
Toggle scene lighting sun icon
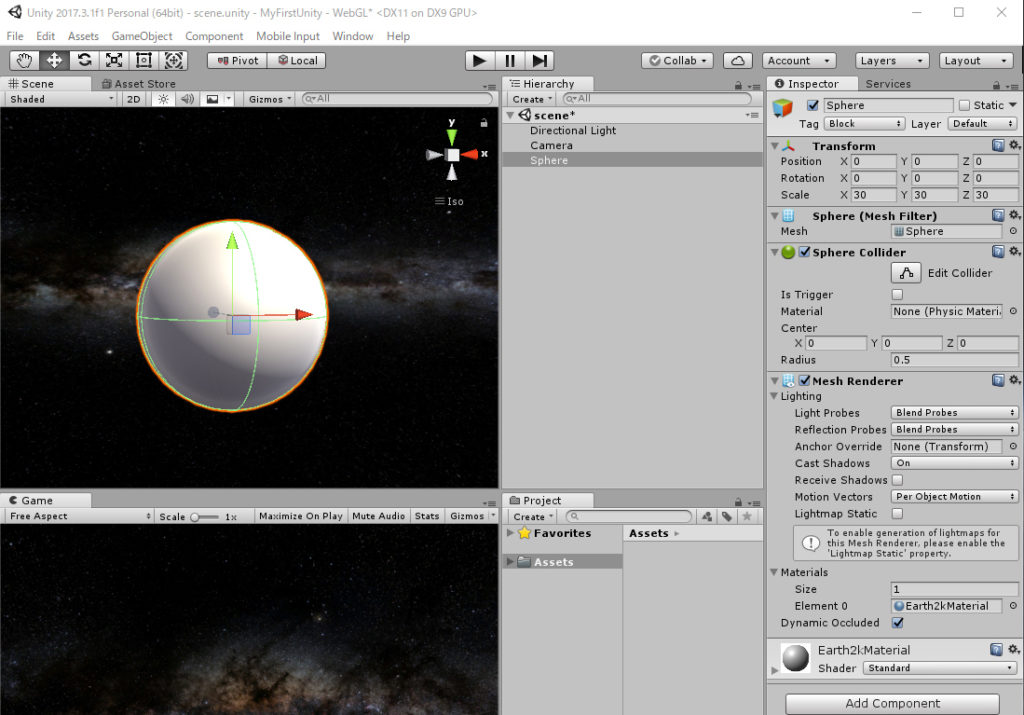(163, 99)
